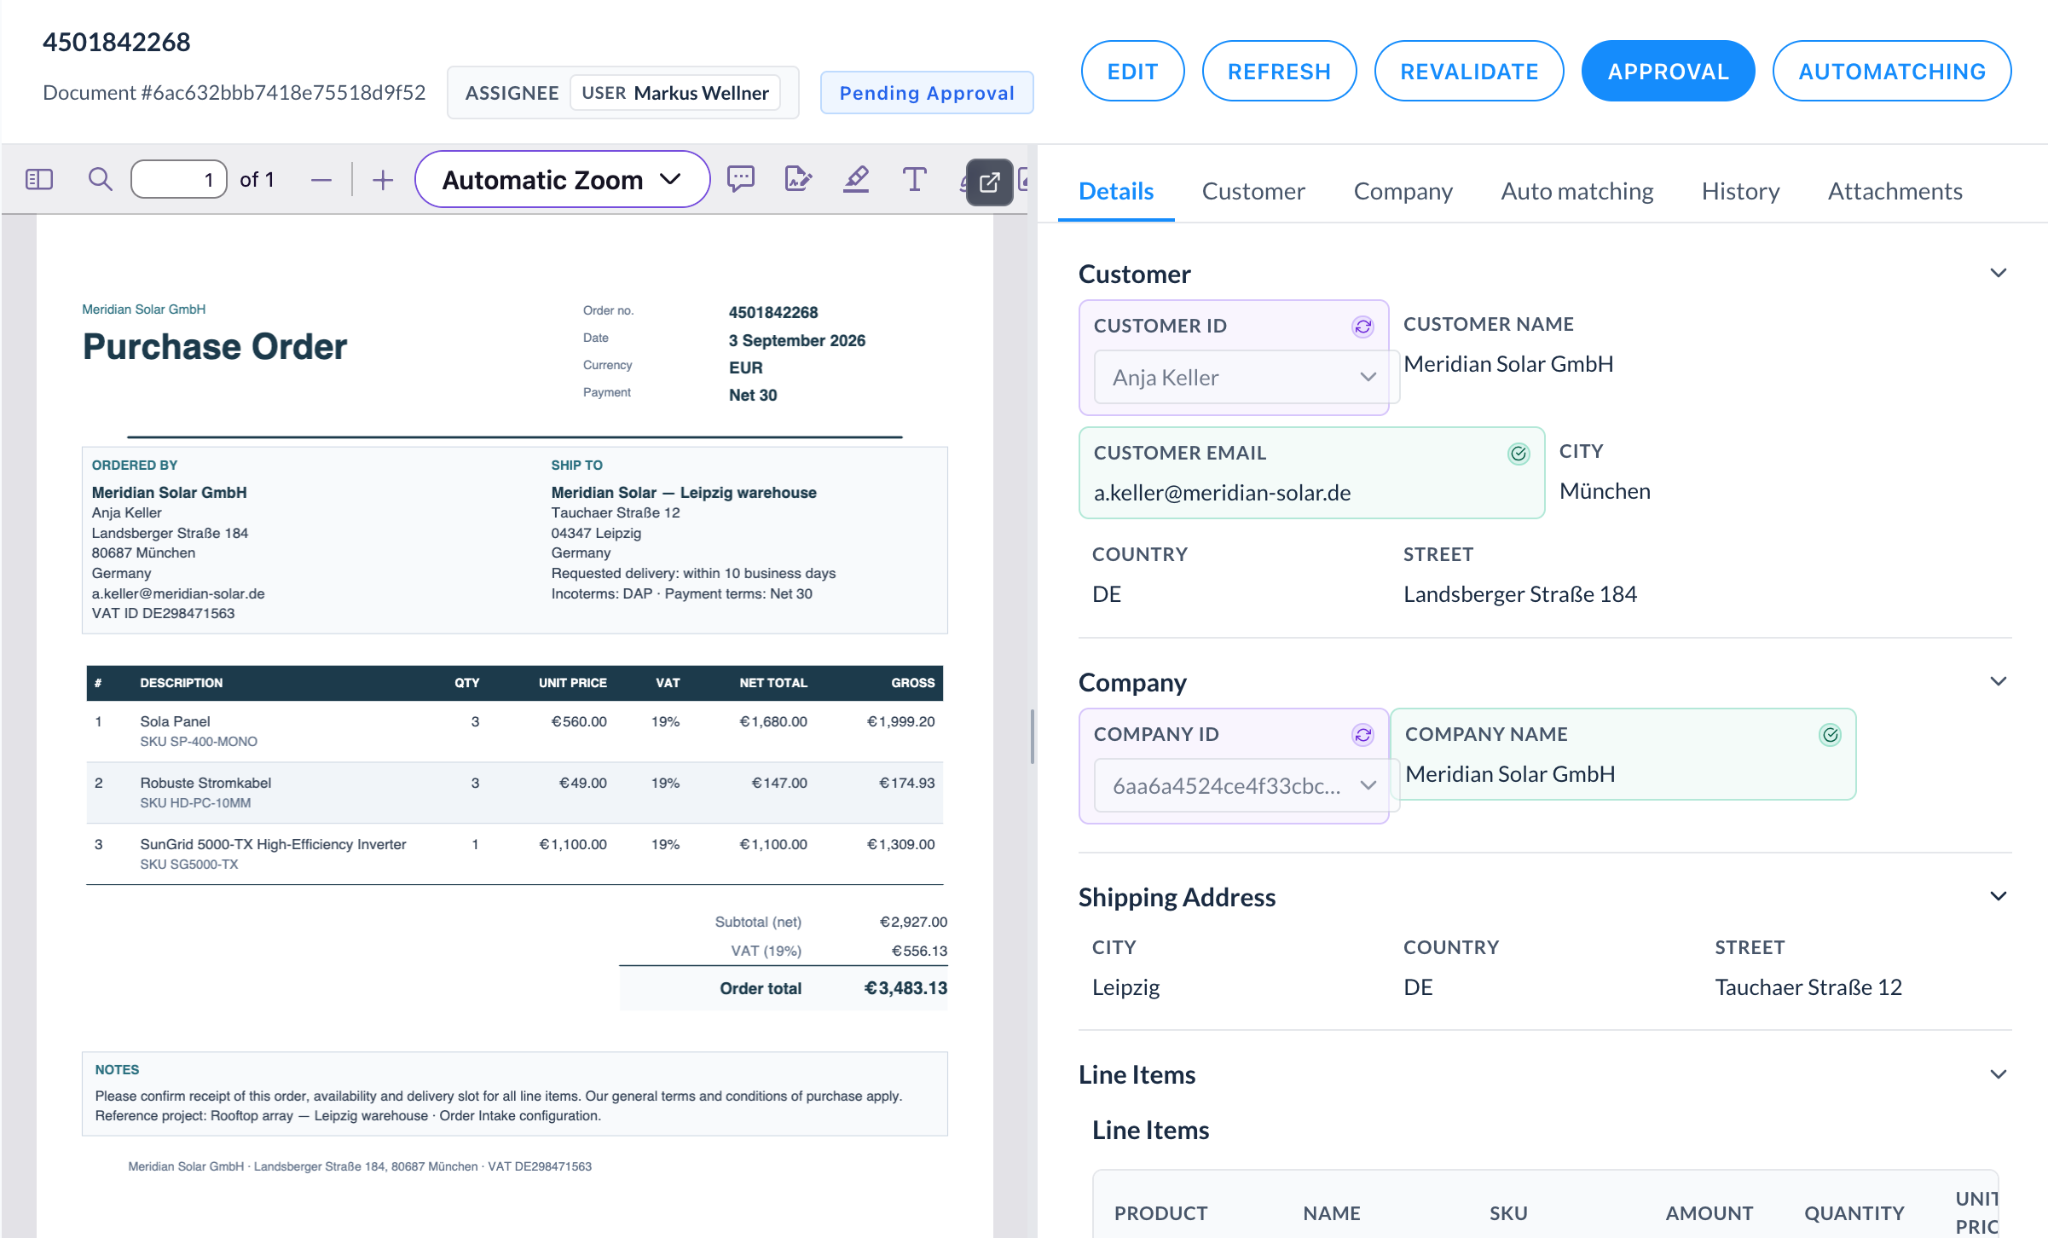Zoom in with the plus icon
Image resolution: width=2048 pixels, height=1238 pixels.
[x=383, y=180]
